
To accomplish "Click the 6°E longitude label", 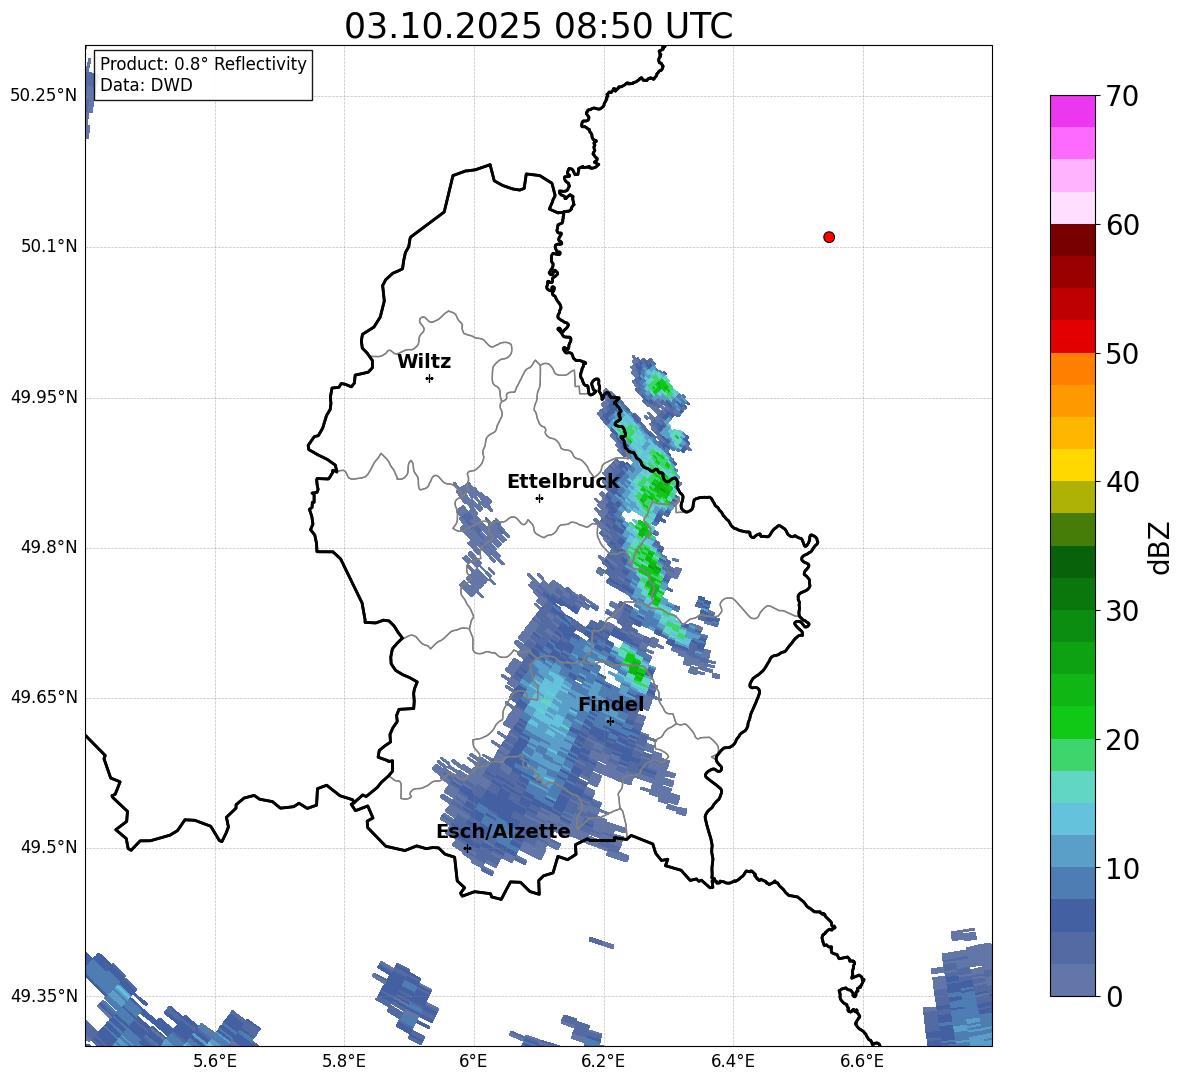I will (473, 1062).
